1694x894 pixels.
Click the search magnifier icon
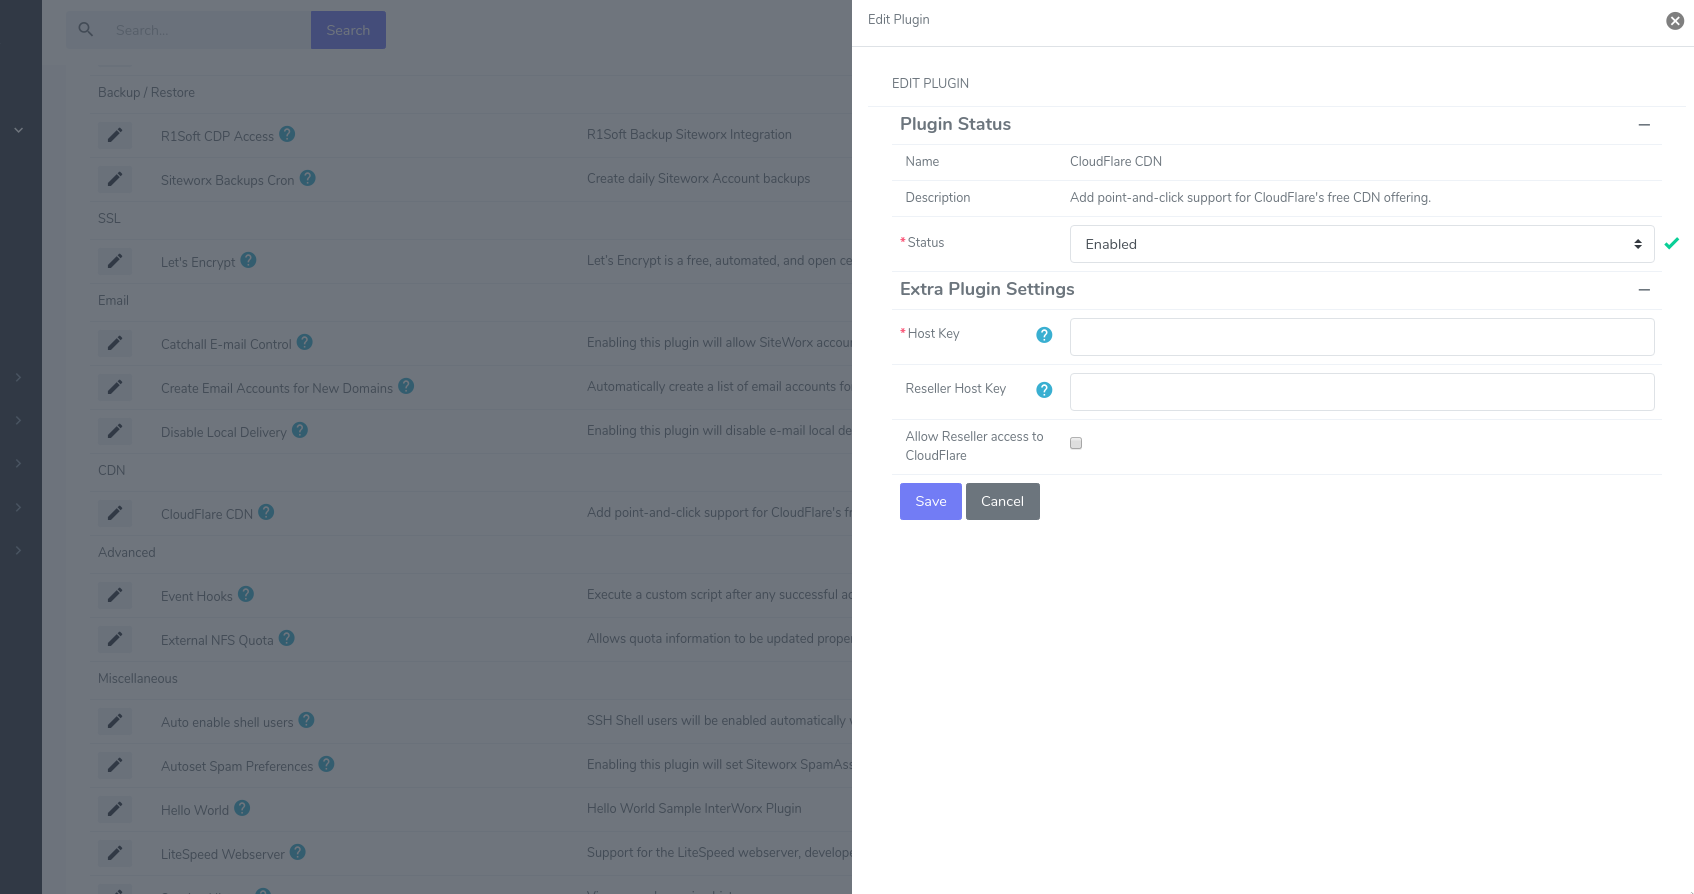pyautogui.click(x=86, y=30)
